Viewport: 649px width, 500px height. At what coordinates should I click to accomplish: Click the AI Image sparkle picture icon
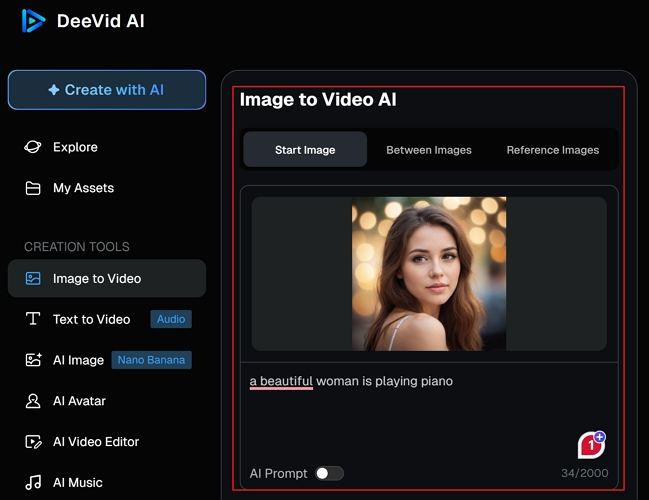point(33,360)
